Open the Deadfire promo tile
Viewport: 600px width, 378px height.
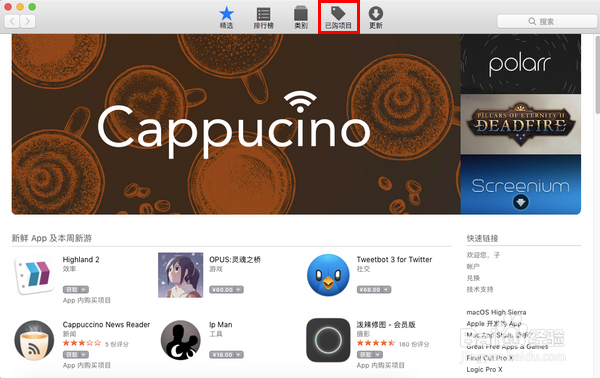[520, 124]
